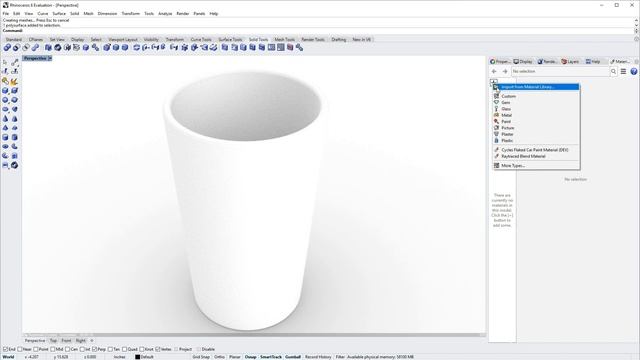Toggle Ortho in status bar
Screen dimensions: 640x360
219,357
